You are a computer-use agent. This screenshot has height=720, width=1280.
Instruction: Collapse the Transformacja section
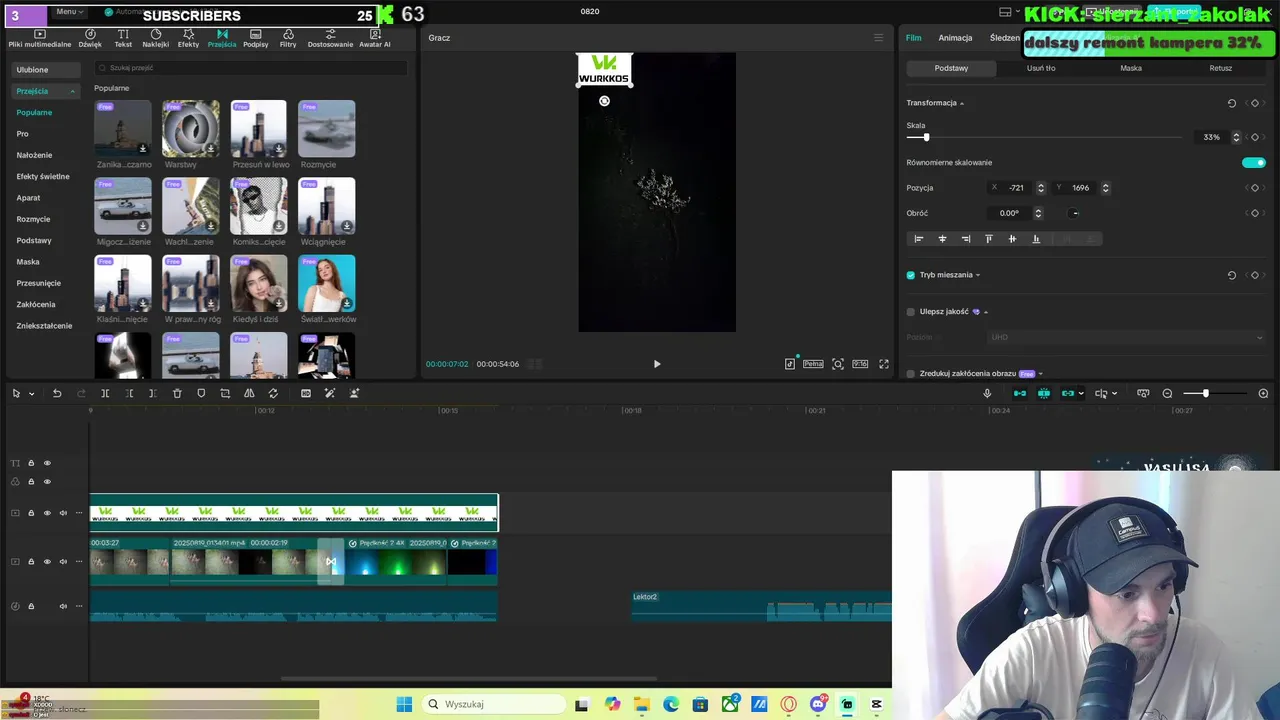tap(962, 103)
